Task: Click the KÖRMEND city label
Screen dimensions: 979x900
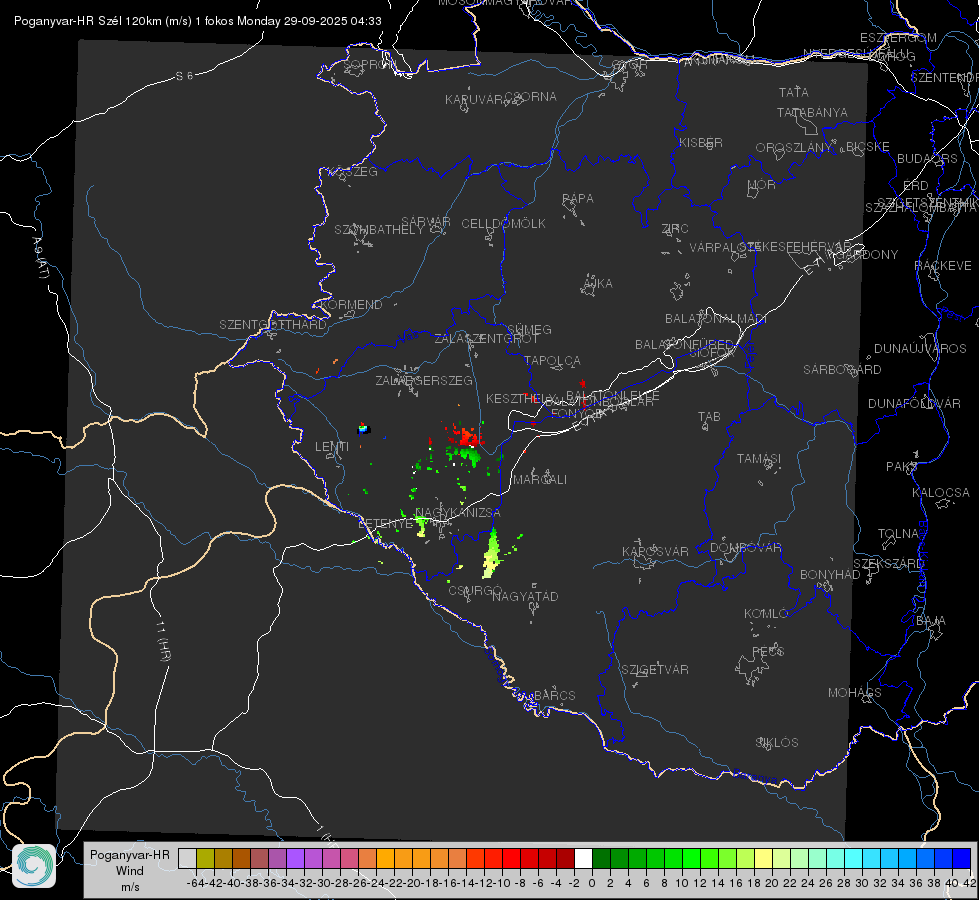Action: tap(350, 305)
